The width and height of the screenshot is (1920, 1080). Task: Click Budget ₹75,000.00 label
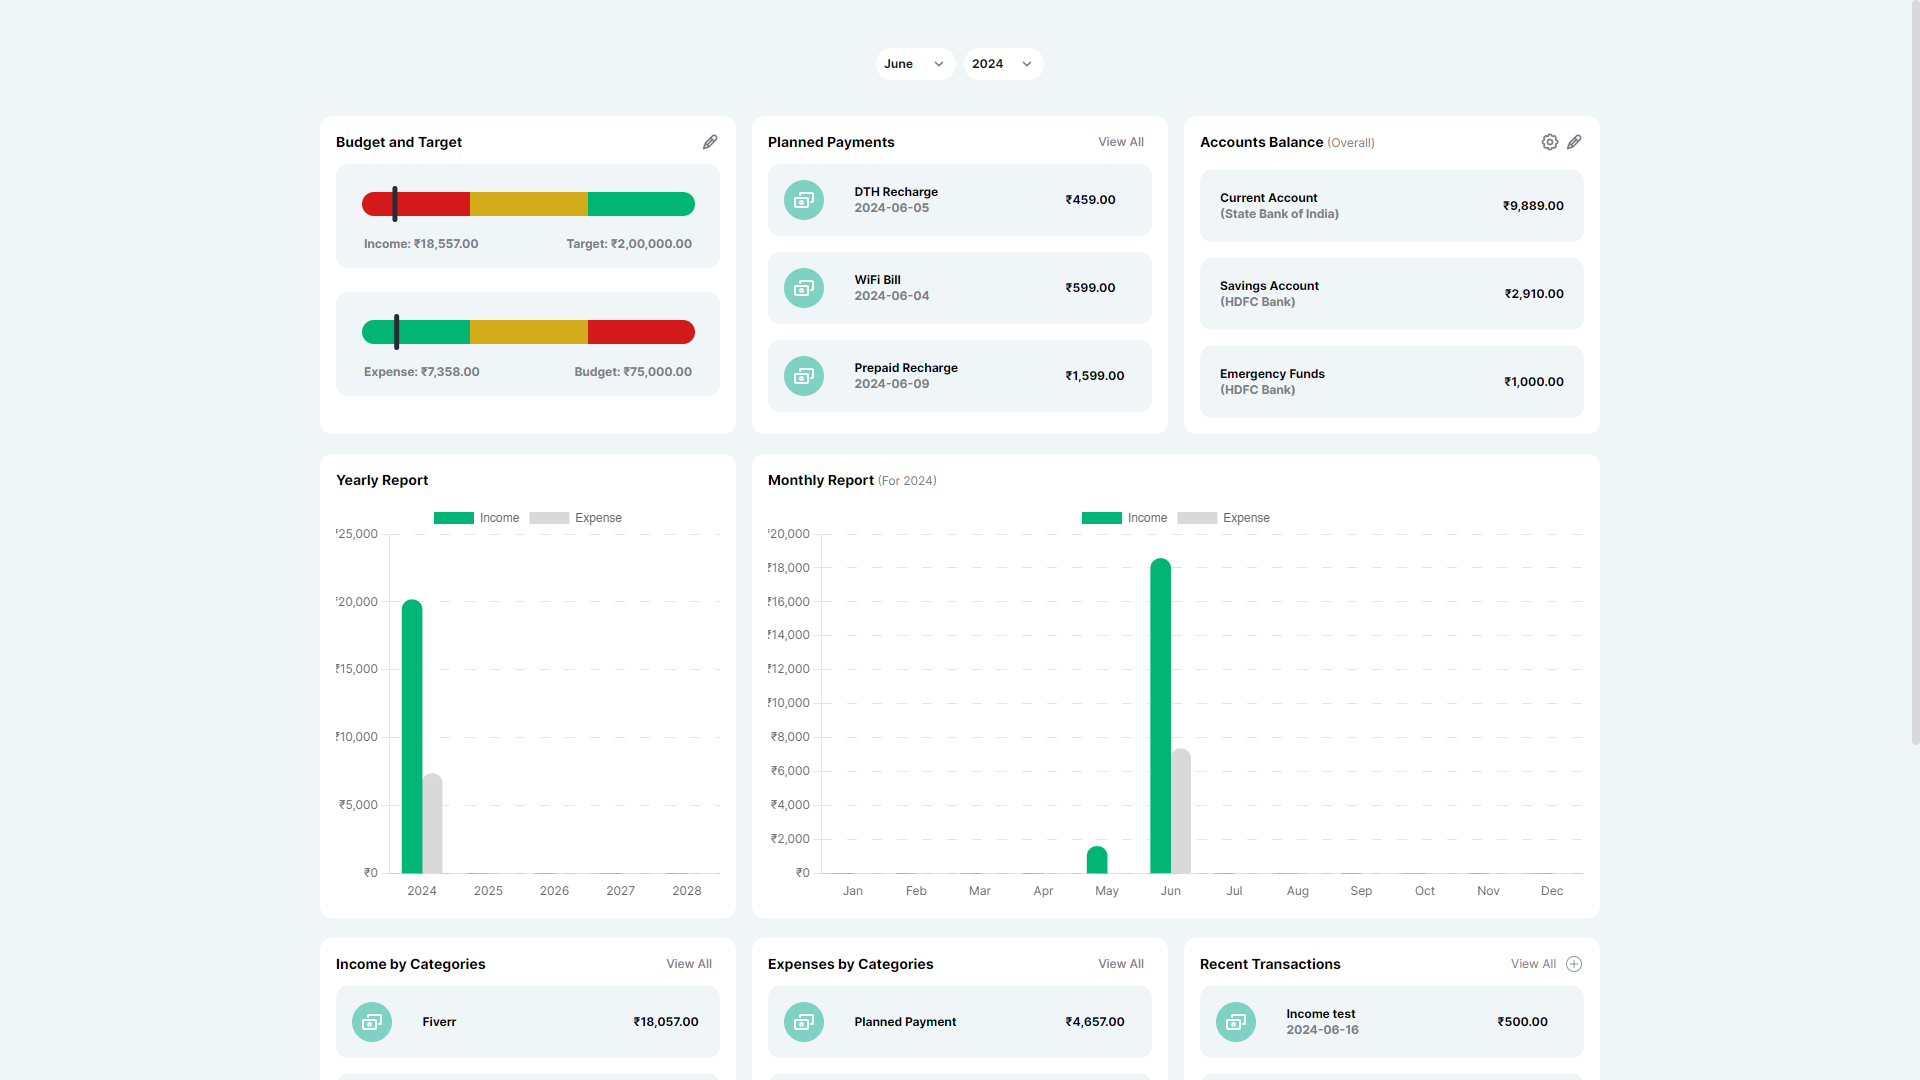(x=633, y=372)
